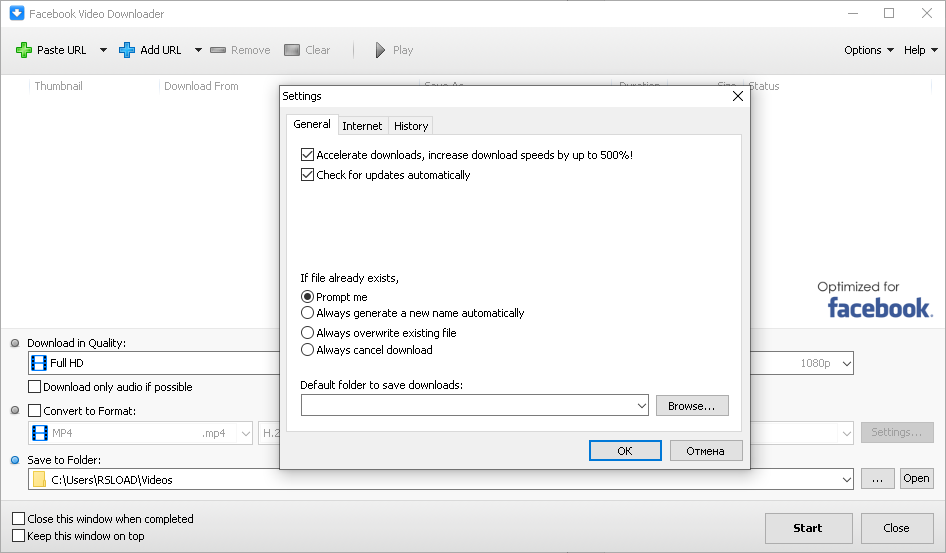This screenshot has width=946, height=553.
Task: Expand the MP4 format dropdown
Action: (x=245, y=433)
